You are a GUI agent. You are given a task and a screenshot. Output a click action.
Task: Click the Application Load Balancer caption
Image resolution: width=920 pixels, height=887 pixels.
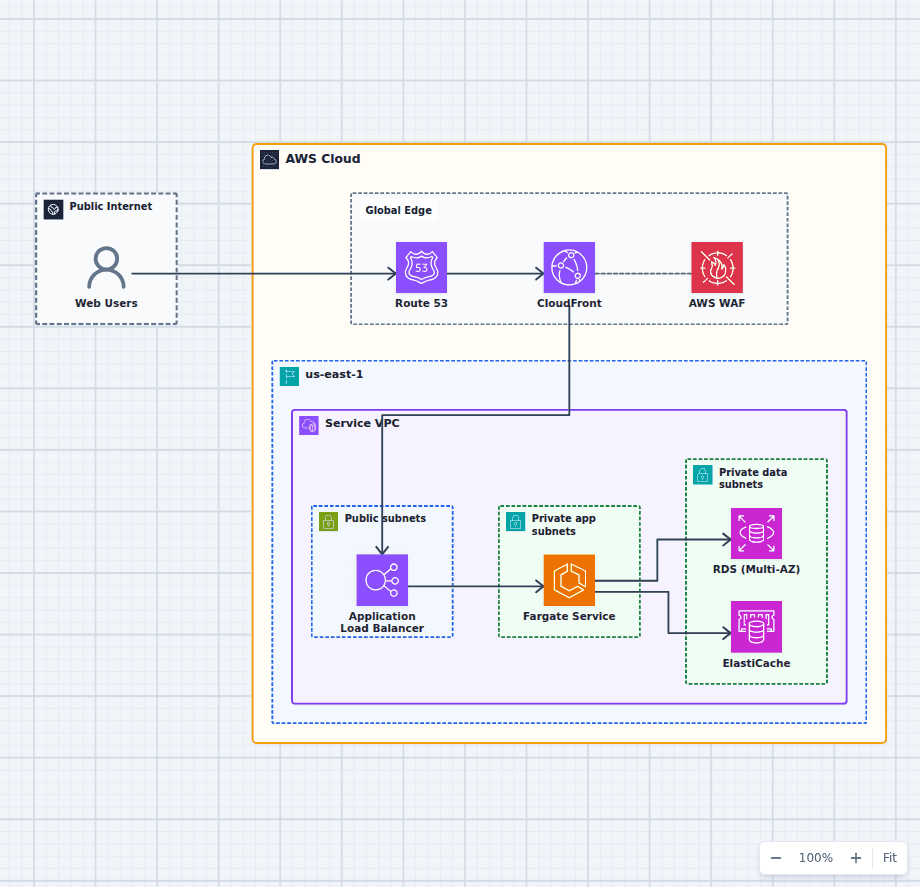tap(382, 622)
